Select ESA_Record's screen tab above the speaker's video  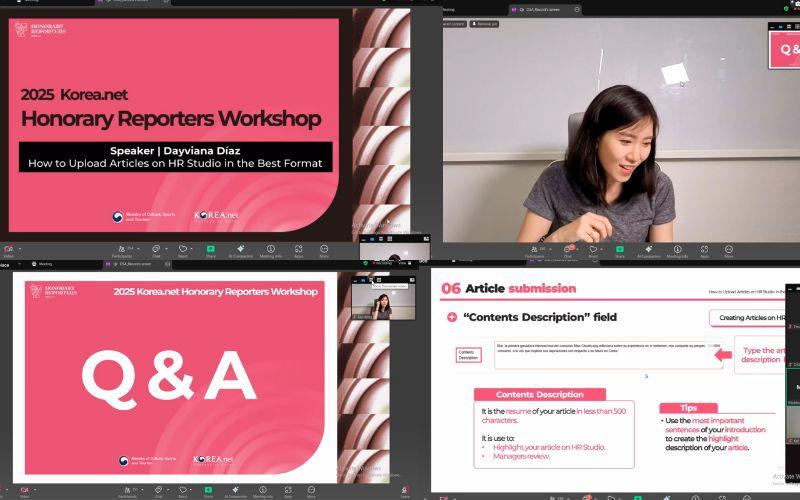tap(543, 9)
